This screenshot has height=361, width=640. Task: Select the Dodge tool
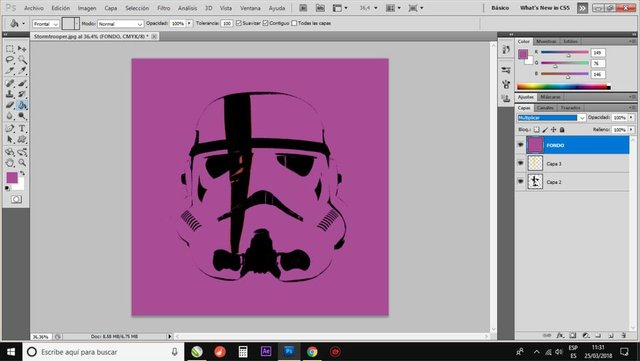coord(22,116)
